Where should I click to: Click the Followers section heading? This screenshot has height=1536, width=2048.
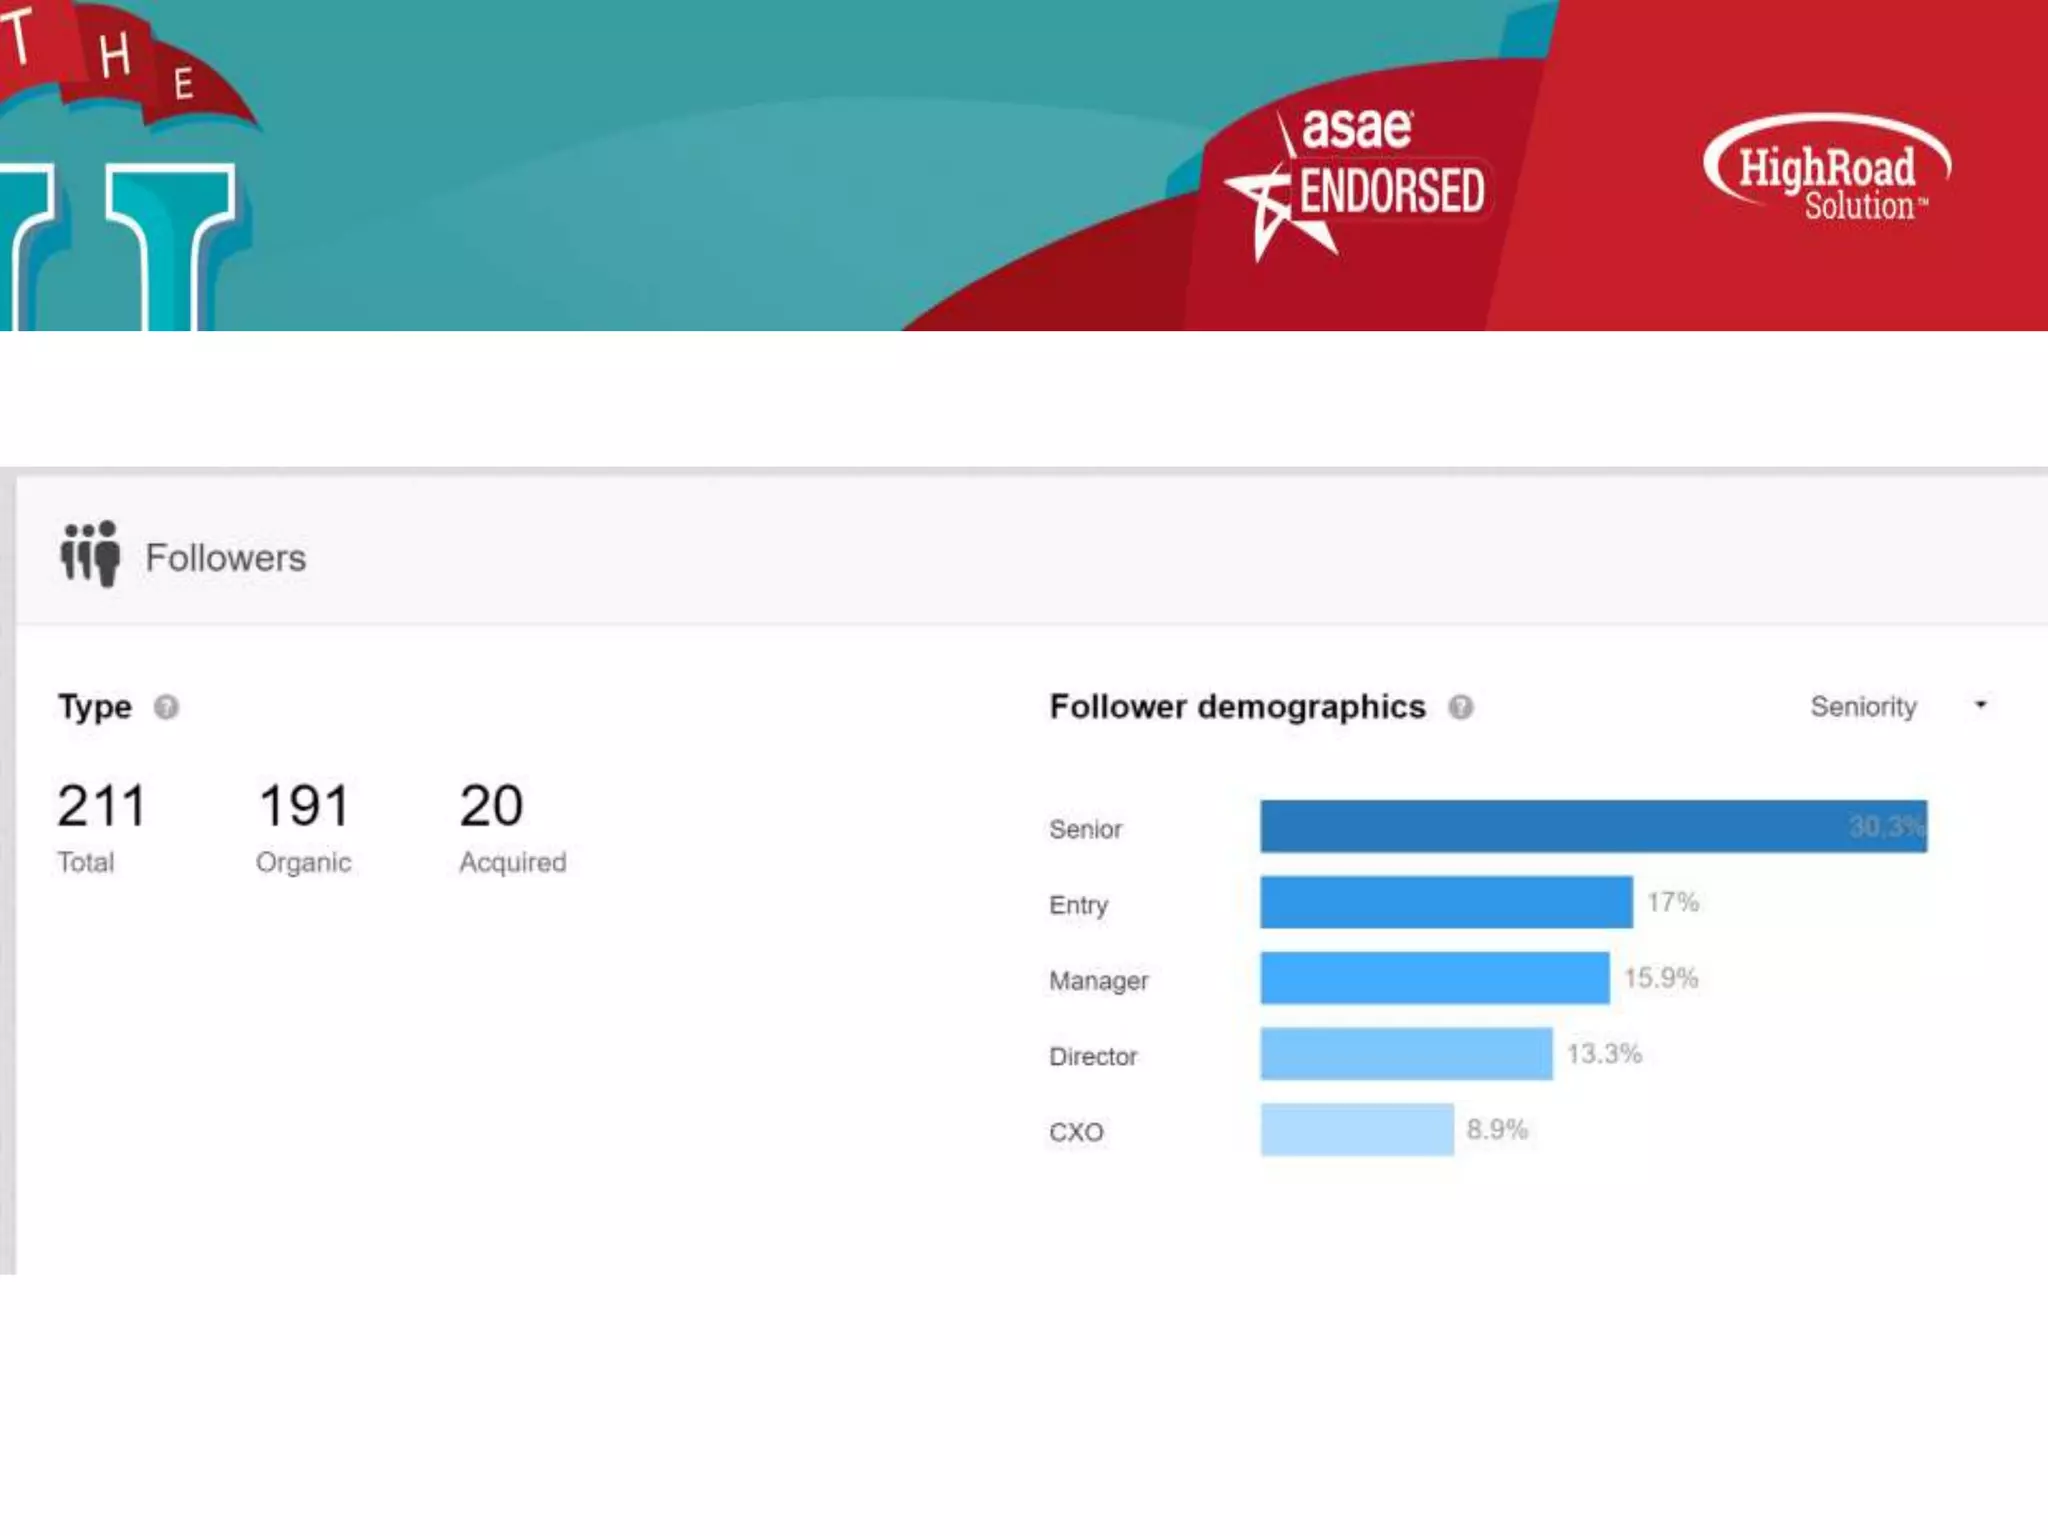tap(225, 558)
